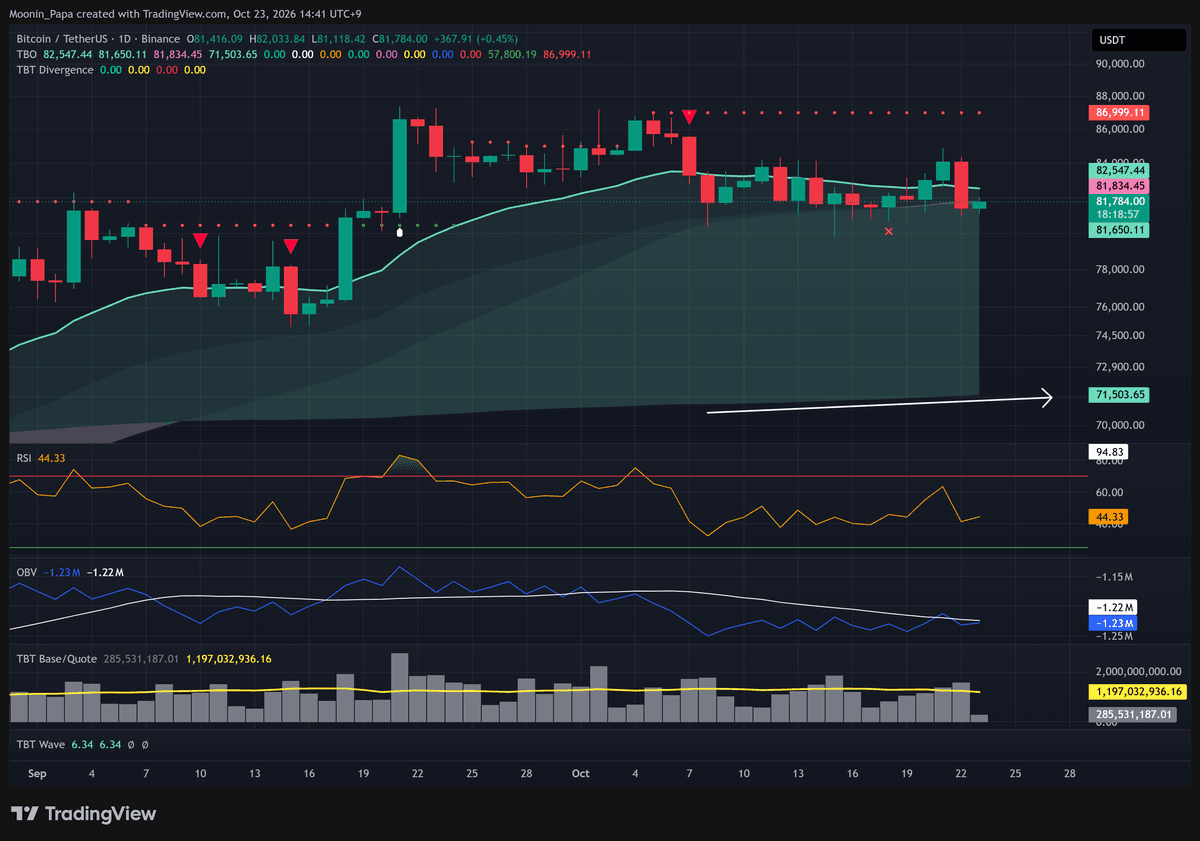This screenshot has width=1200, height=841.
Task: Click the white 94.83 label on the RSI scale
Action: (1108, 452)
